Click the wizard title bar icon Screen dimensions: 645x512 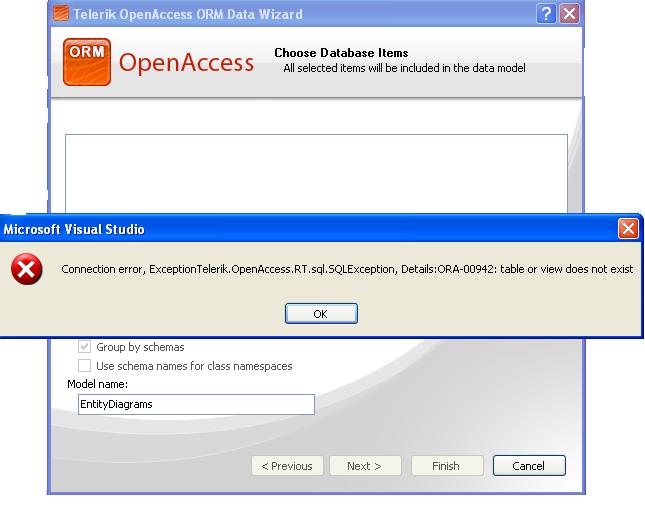61,13
